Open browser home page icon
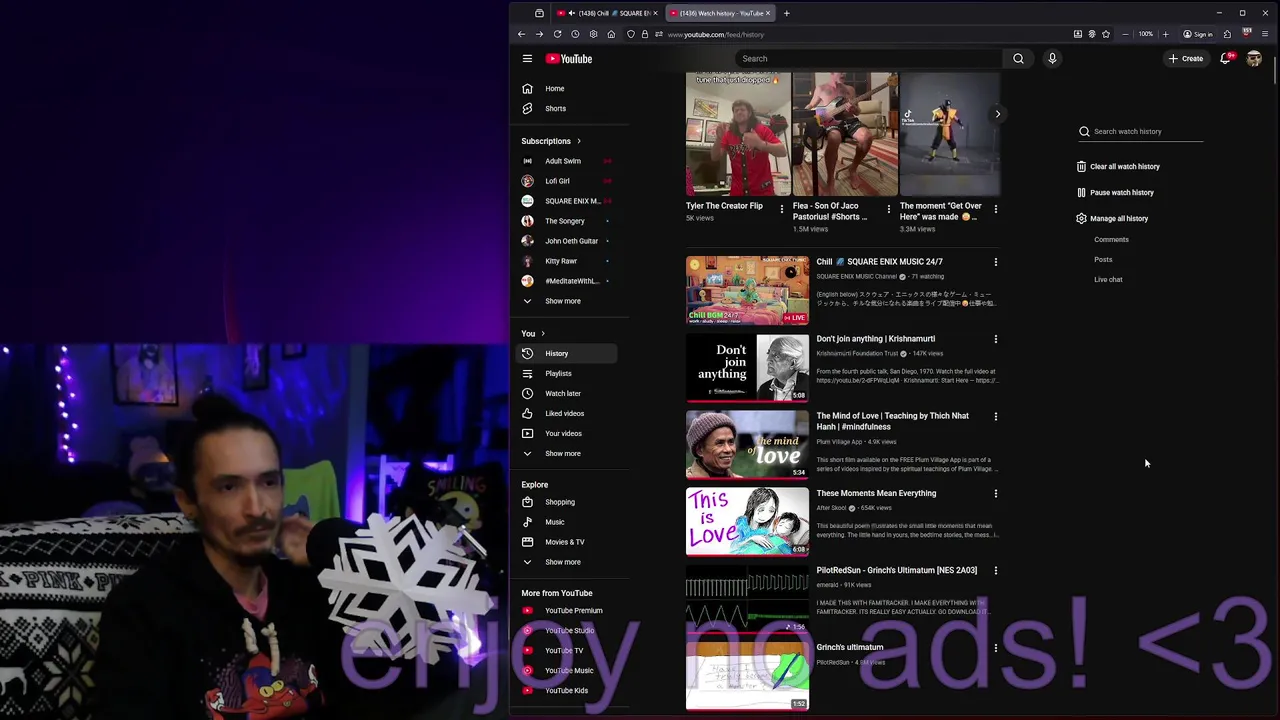 click(611, 34)
